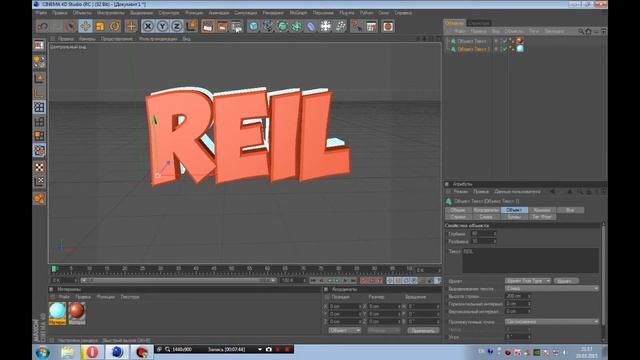Toggle the Y axis lock
This screenshot has height=360, width=640.
162,27
